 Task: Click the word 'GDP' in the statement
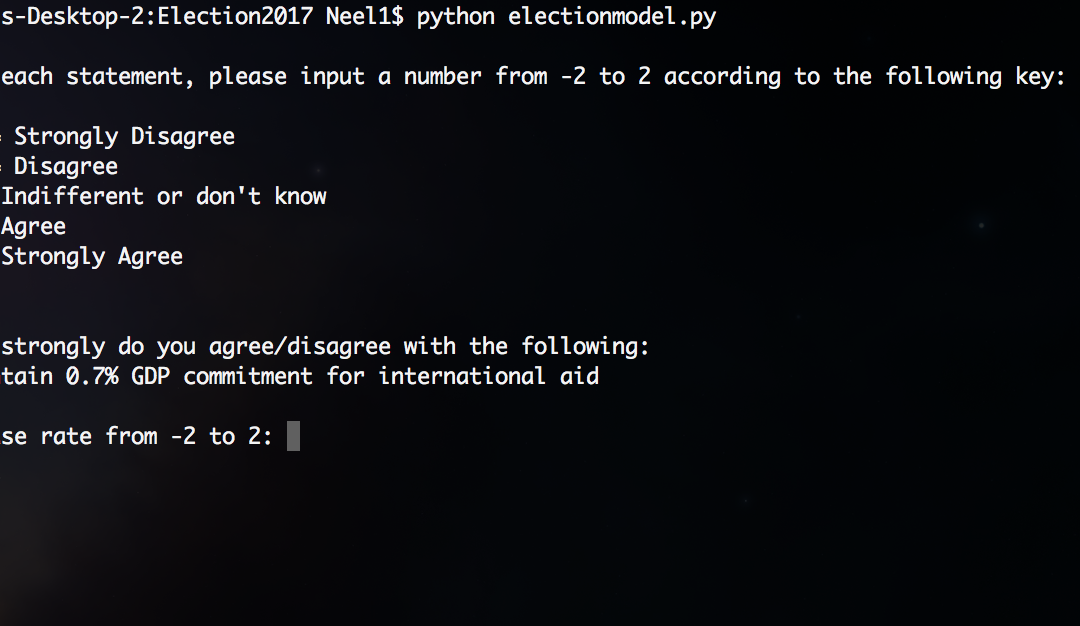coord(151,377)
